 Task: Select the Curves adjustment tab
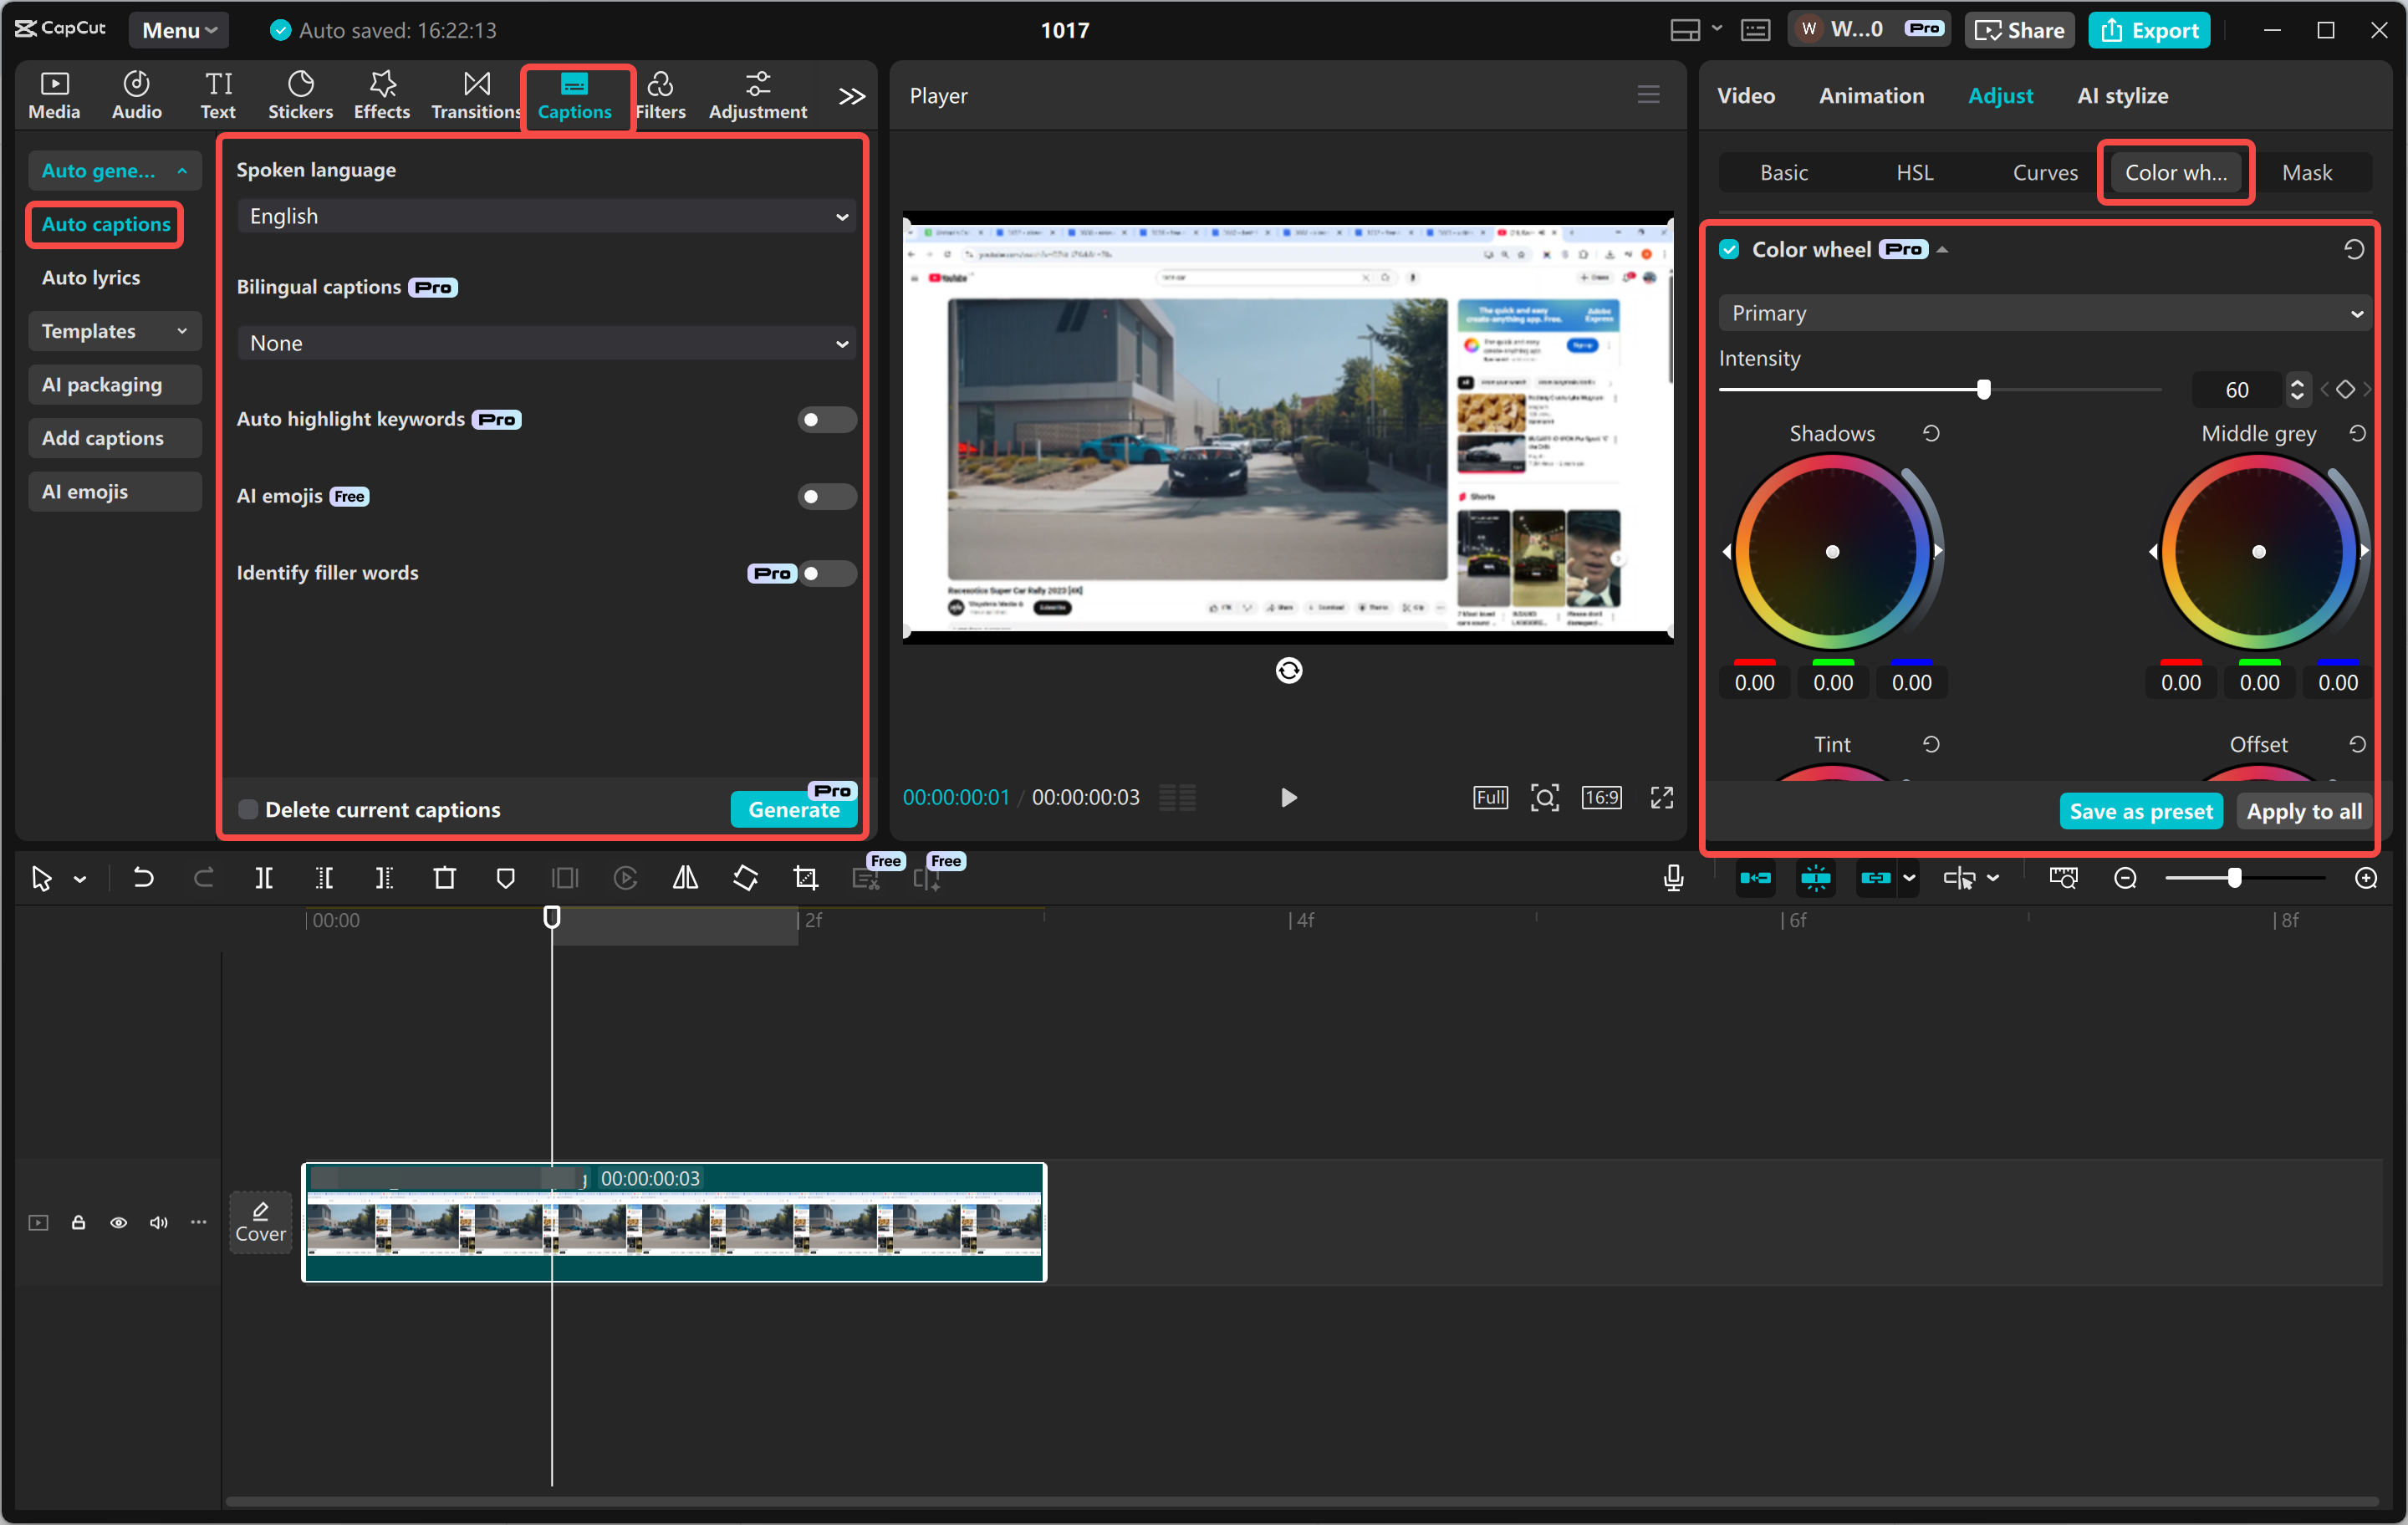coord(2044,172)
